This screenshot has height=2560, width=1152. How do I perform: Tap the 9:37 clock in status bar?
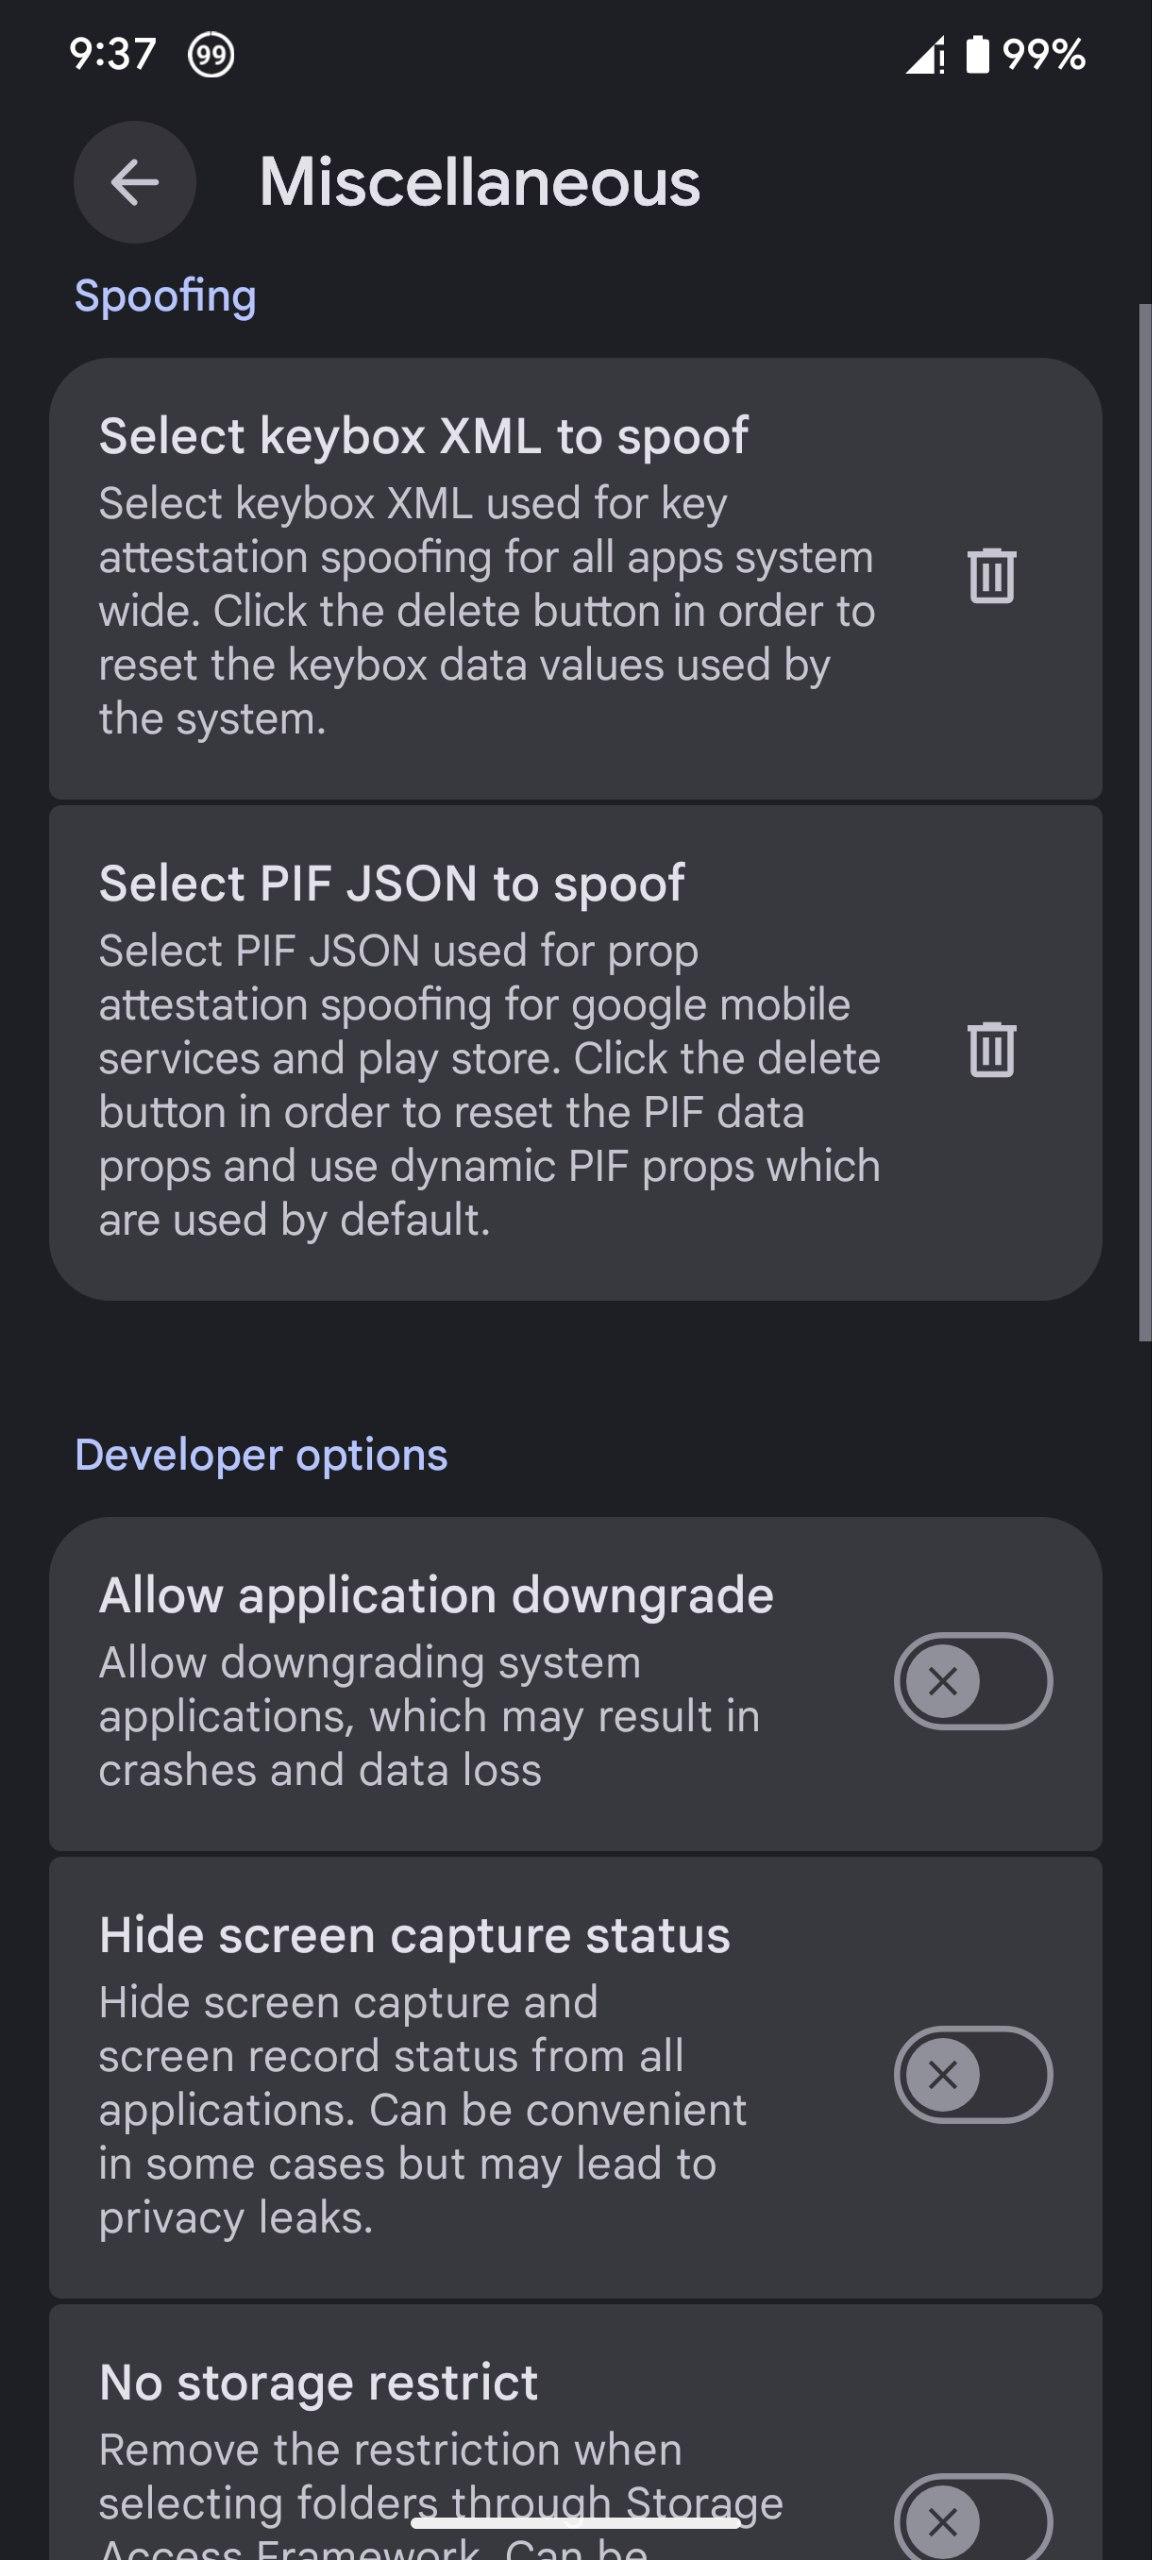112,55
